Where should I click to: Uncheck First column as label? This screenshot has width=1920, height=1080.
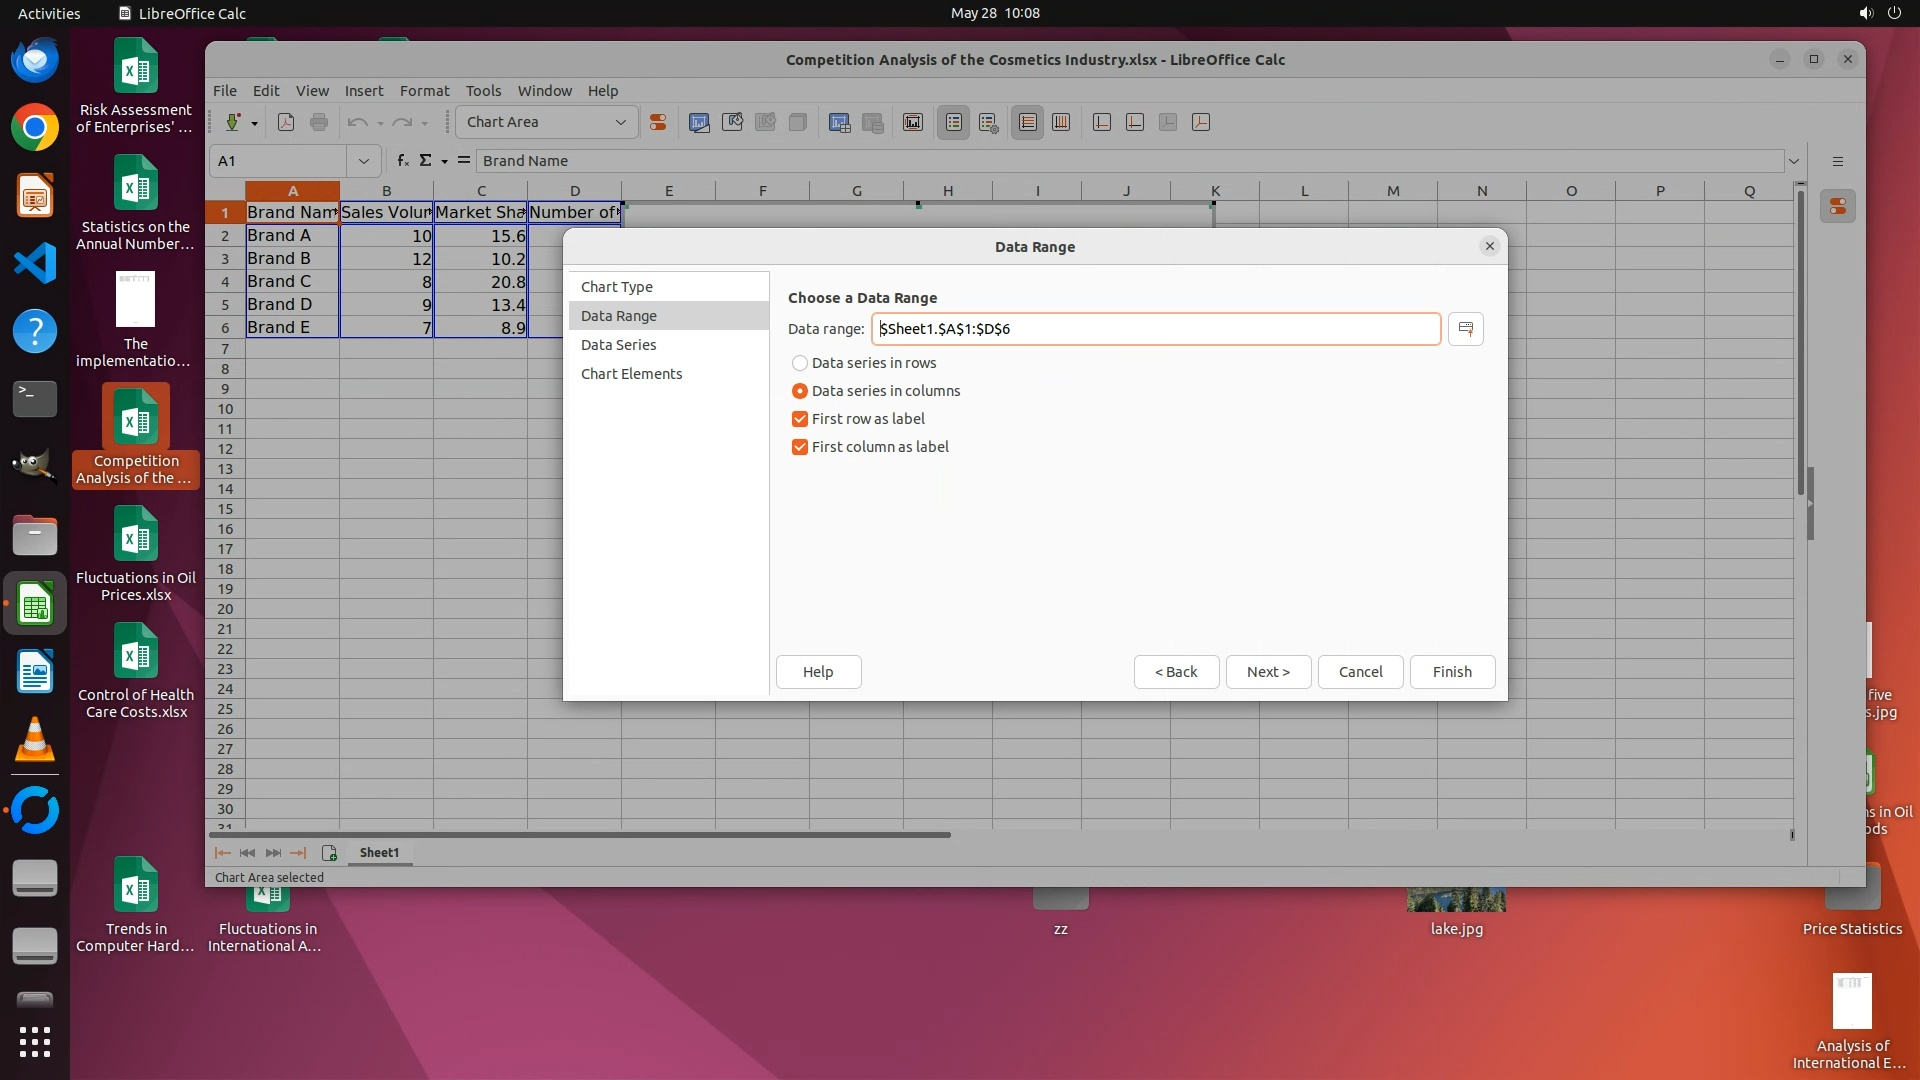pos(800,447)
